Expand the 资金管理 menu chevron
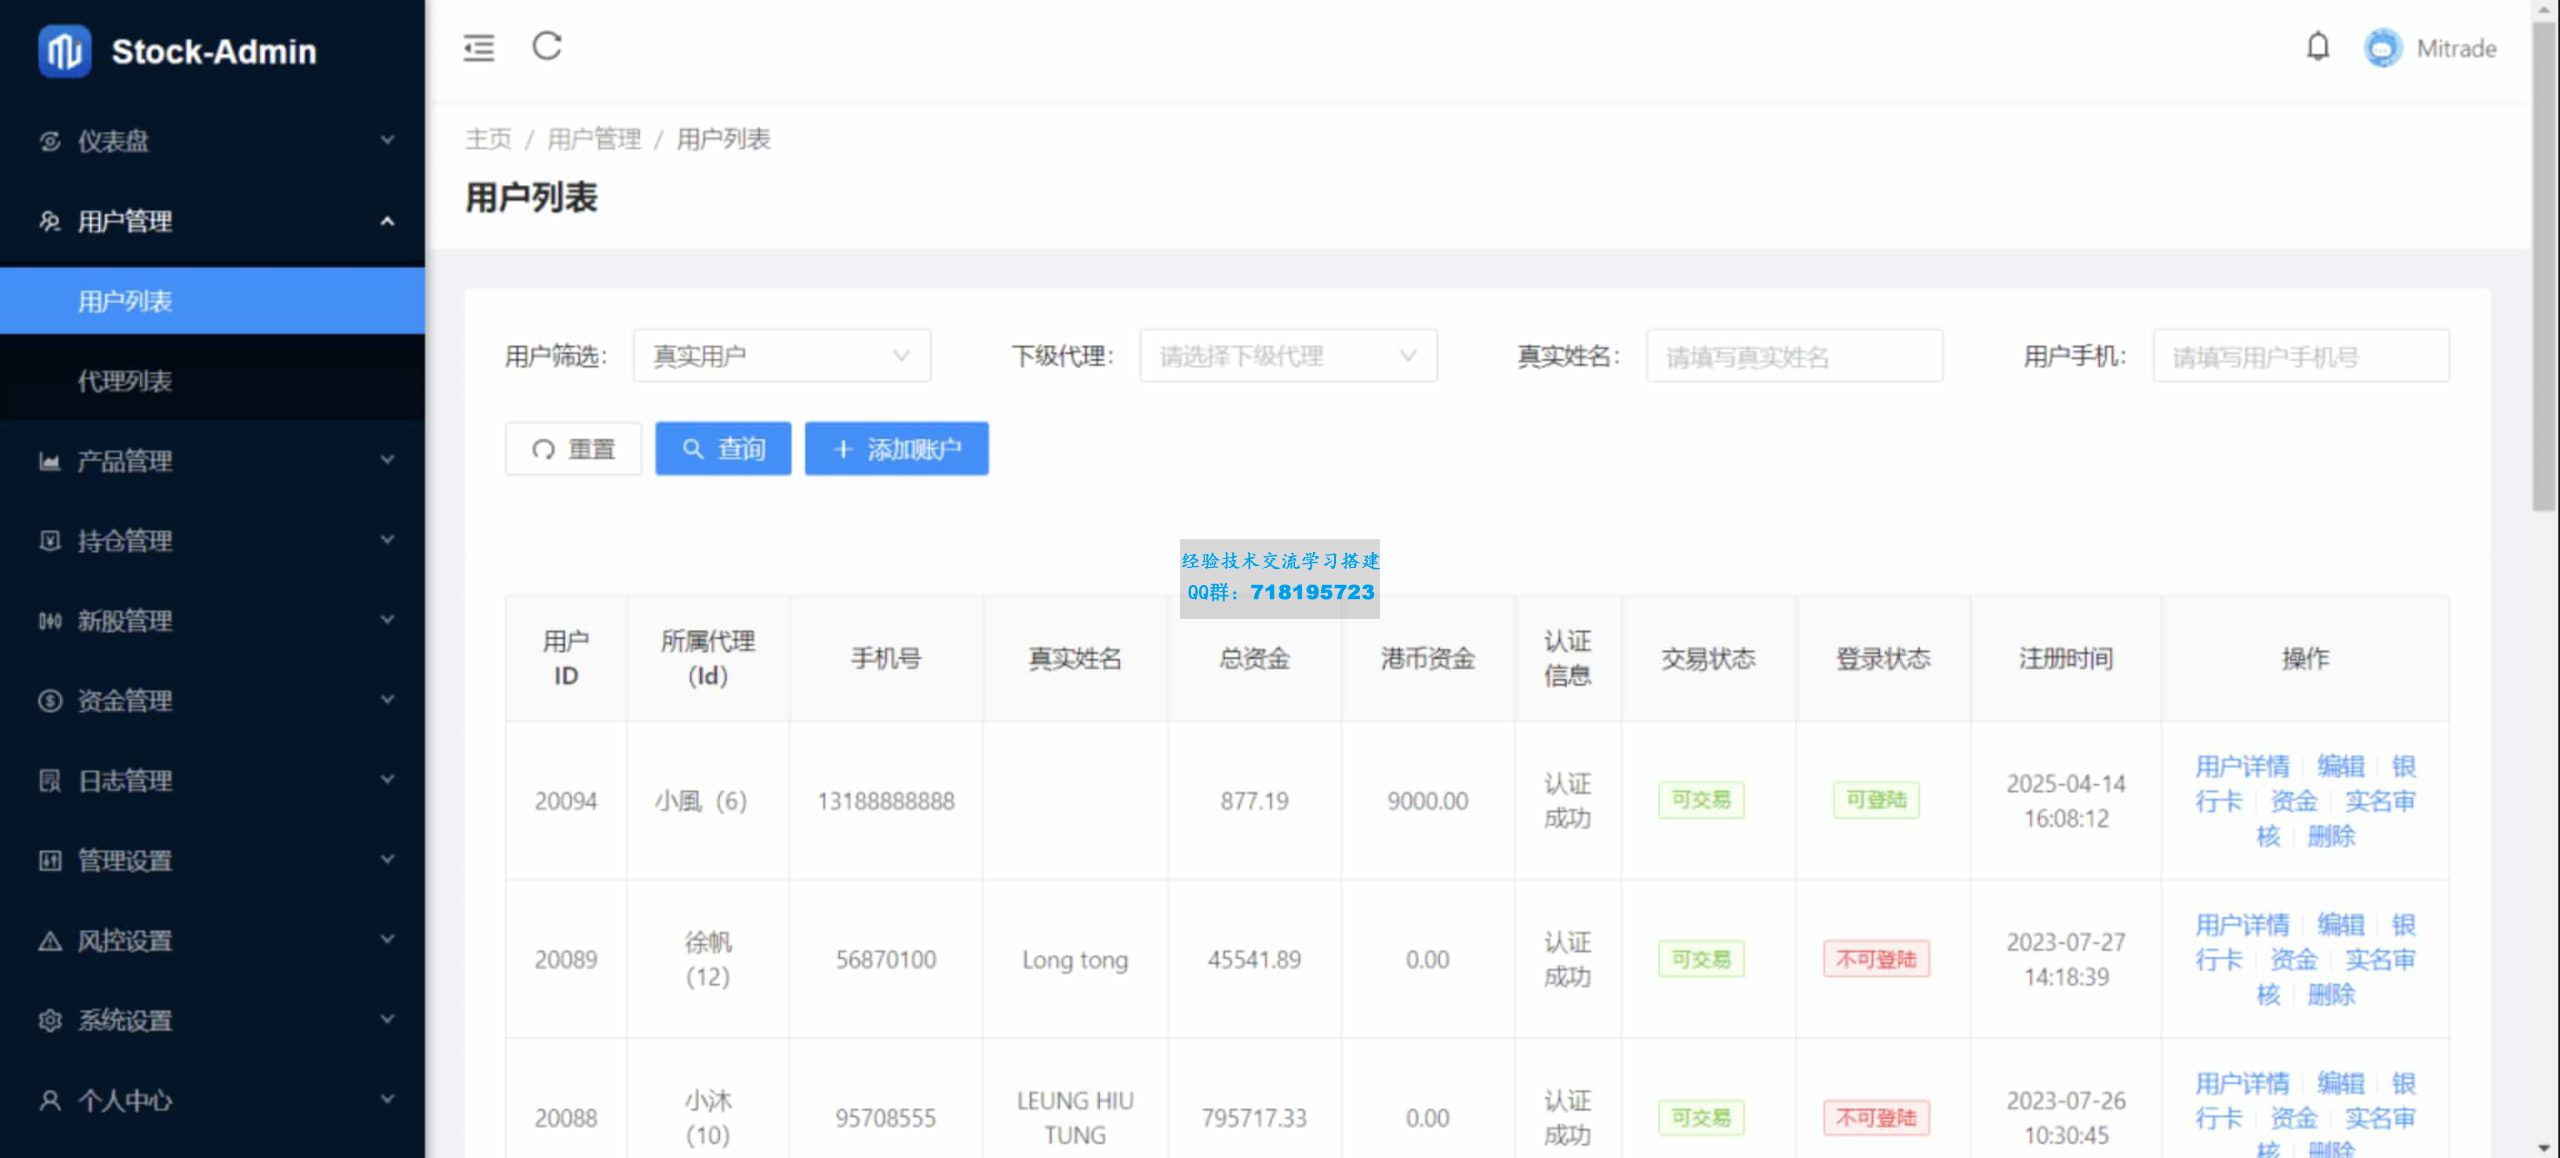Viewport: 2560px width, 1158px height. click(x=387, y=700)
